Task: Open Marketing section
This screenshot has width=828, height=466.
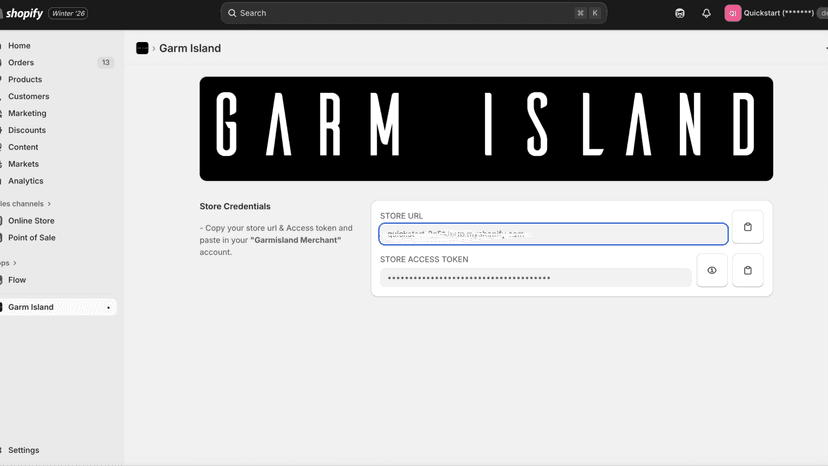Action: (27, 113)
